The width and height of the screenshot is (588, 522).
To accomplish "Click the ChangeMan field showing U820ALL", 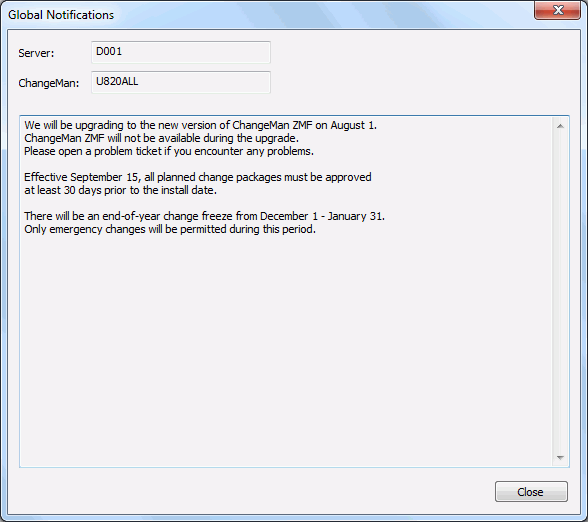I will pos(181,82).
